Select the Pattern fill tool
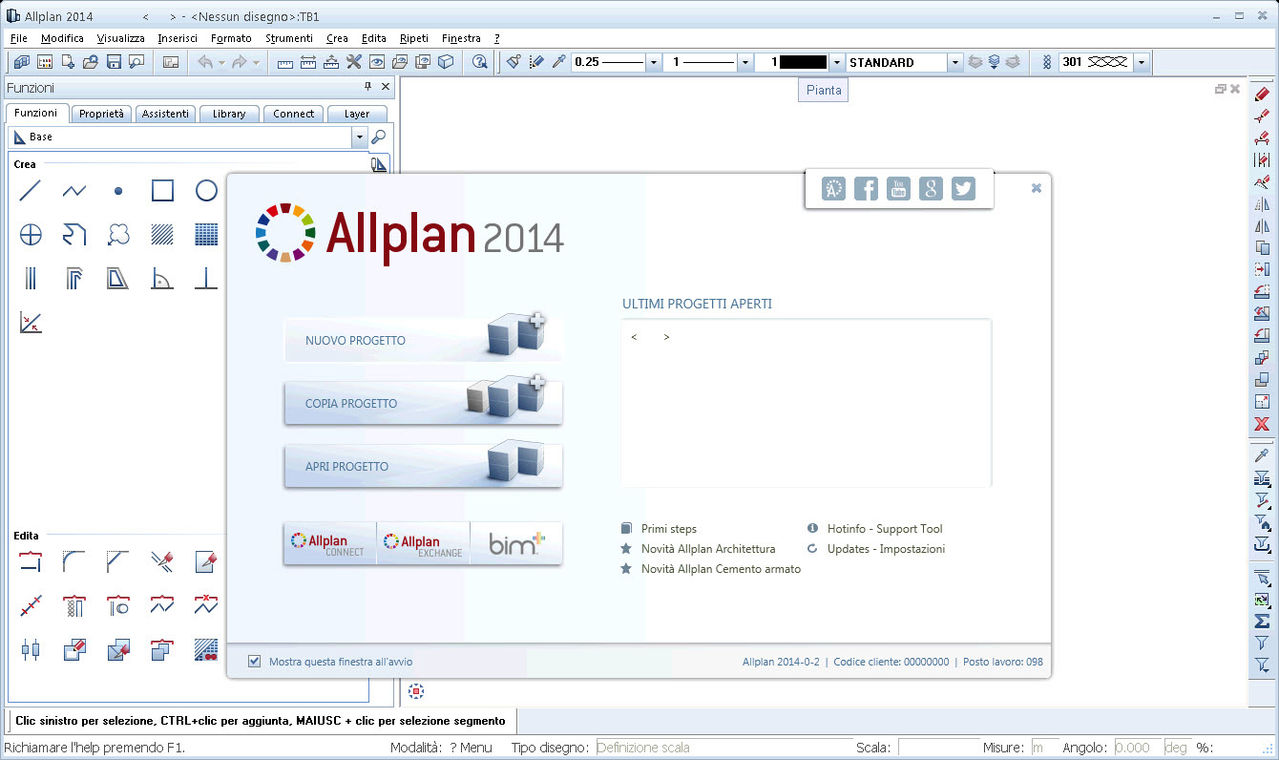1279x760 pixels. (x=206, y=234)
